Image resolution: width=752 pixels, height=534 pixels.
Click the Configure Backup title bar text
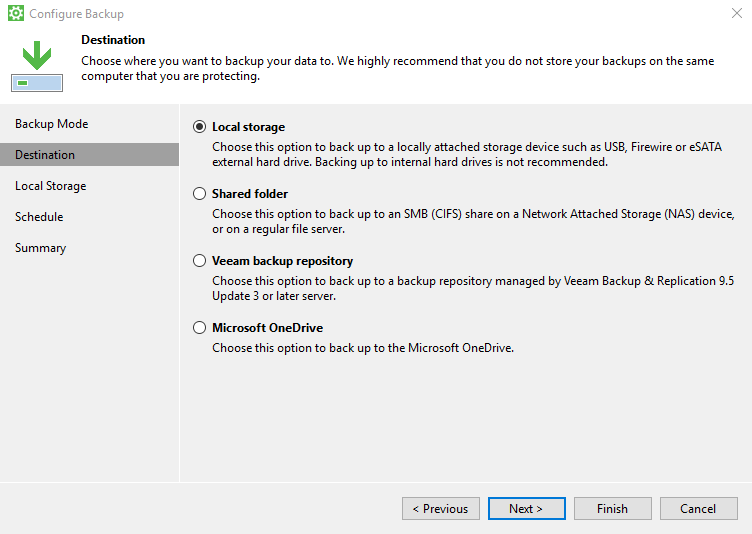click(x=77, y=14)
